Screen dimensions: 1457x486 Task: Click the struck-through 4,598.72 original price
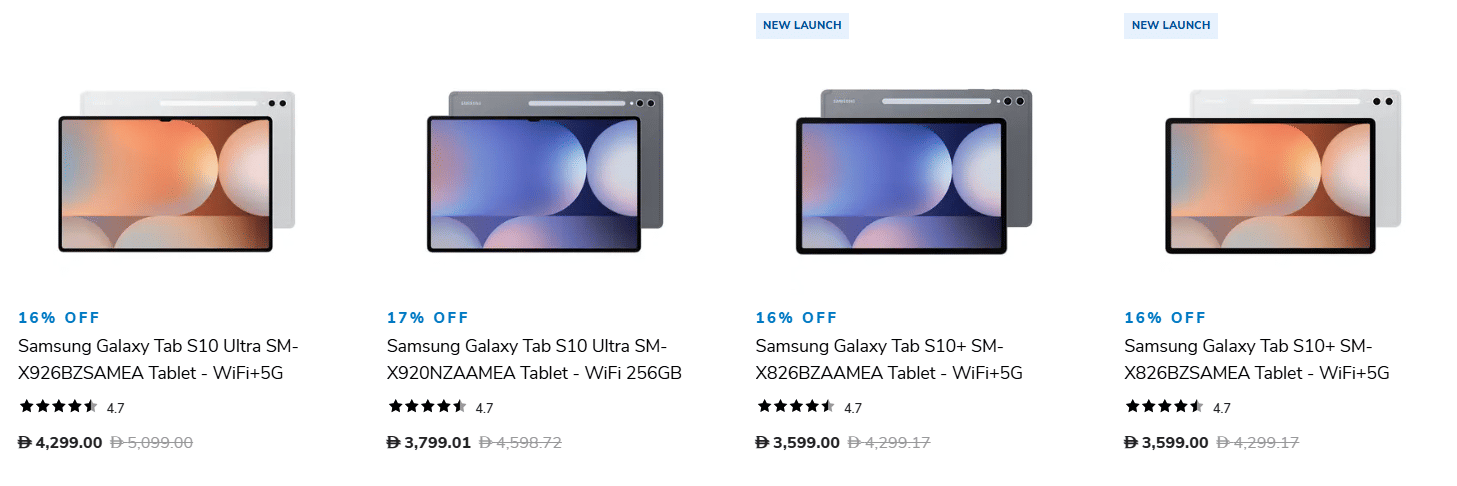click(x=520, y=442)
